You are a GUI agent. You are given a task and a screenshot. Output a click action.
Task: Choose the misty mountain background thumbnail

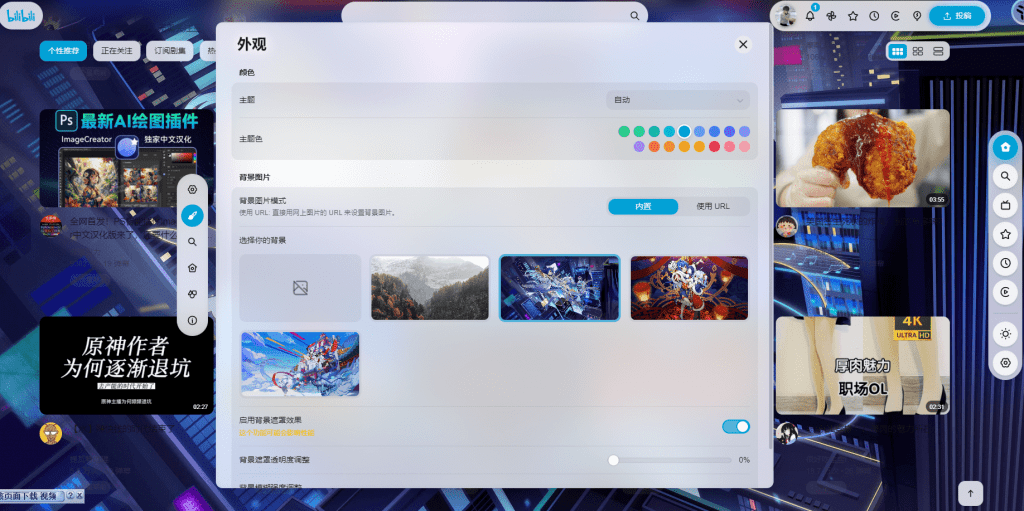coord(430,287)
